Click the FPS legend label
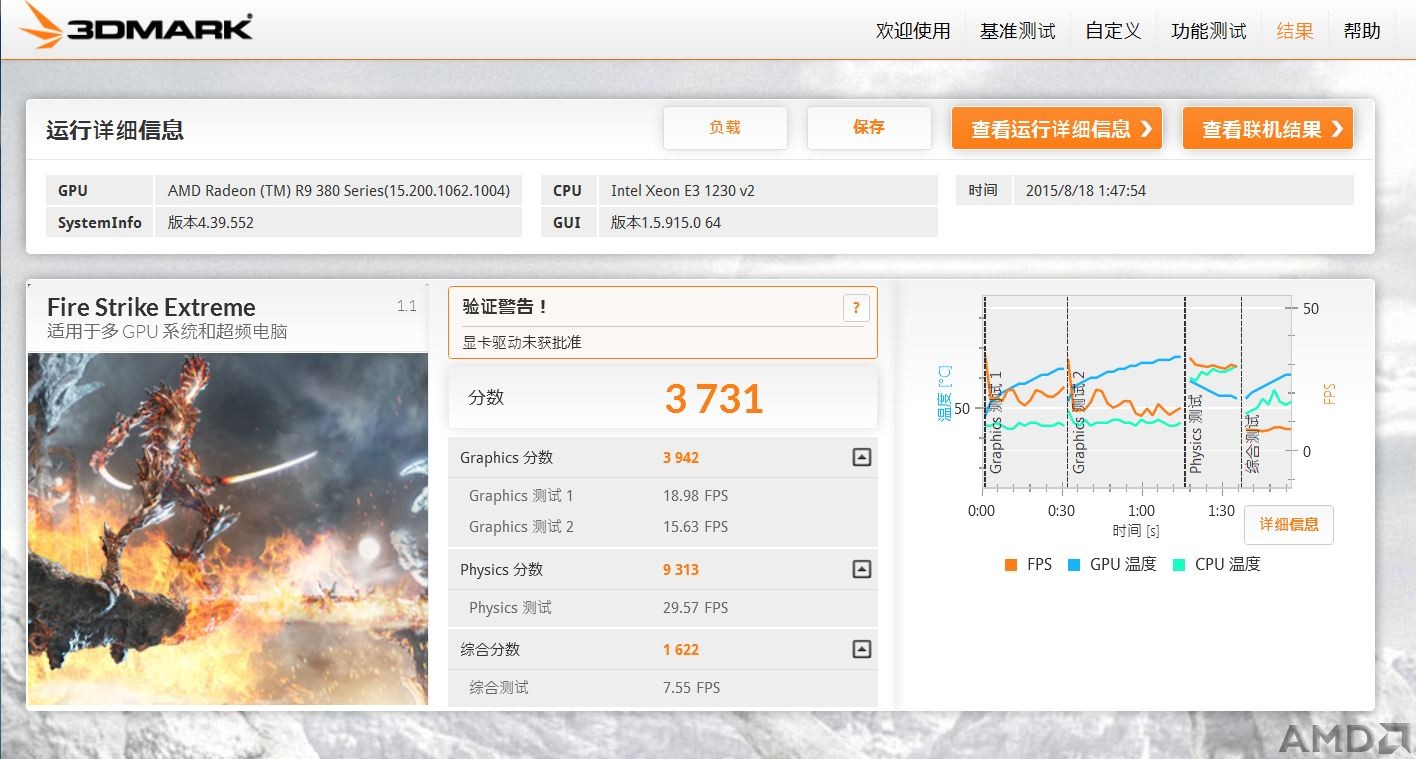Viewport: 1416px width, 759px height. coord(1040,565)
